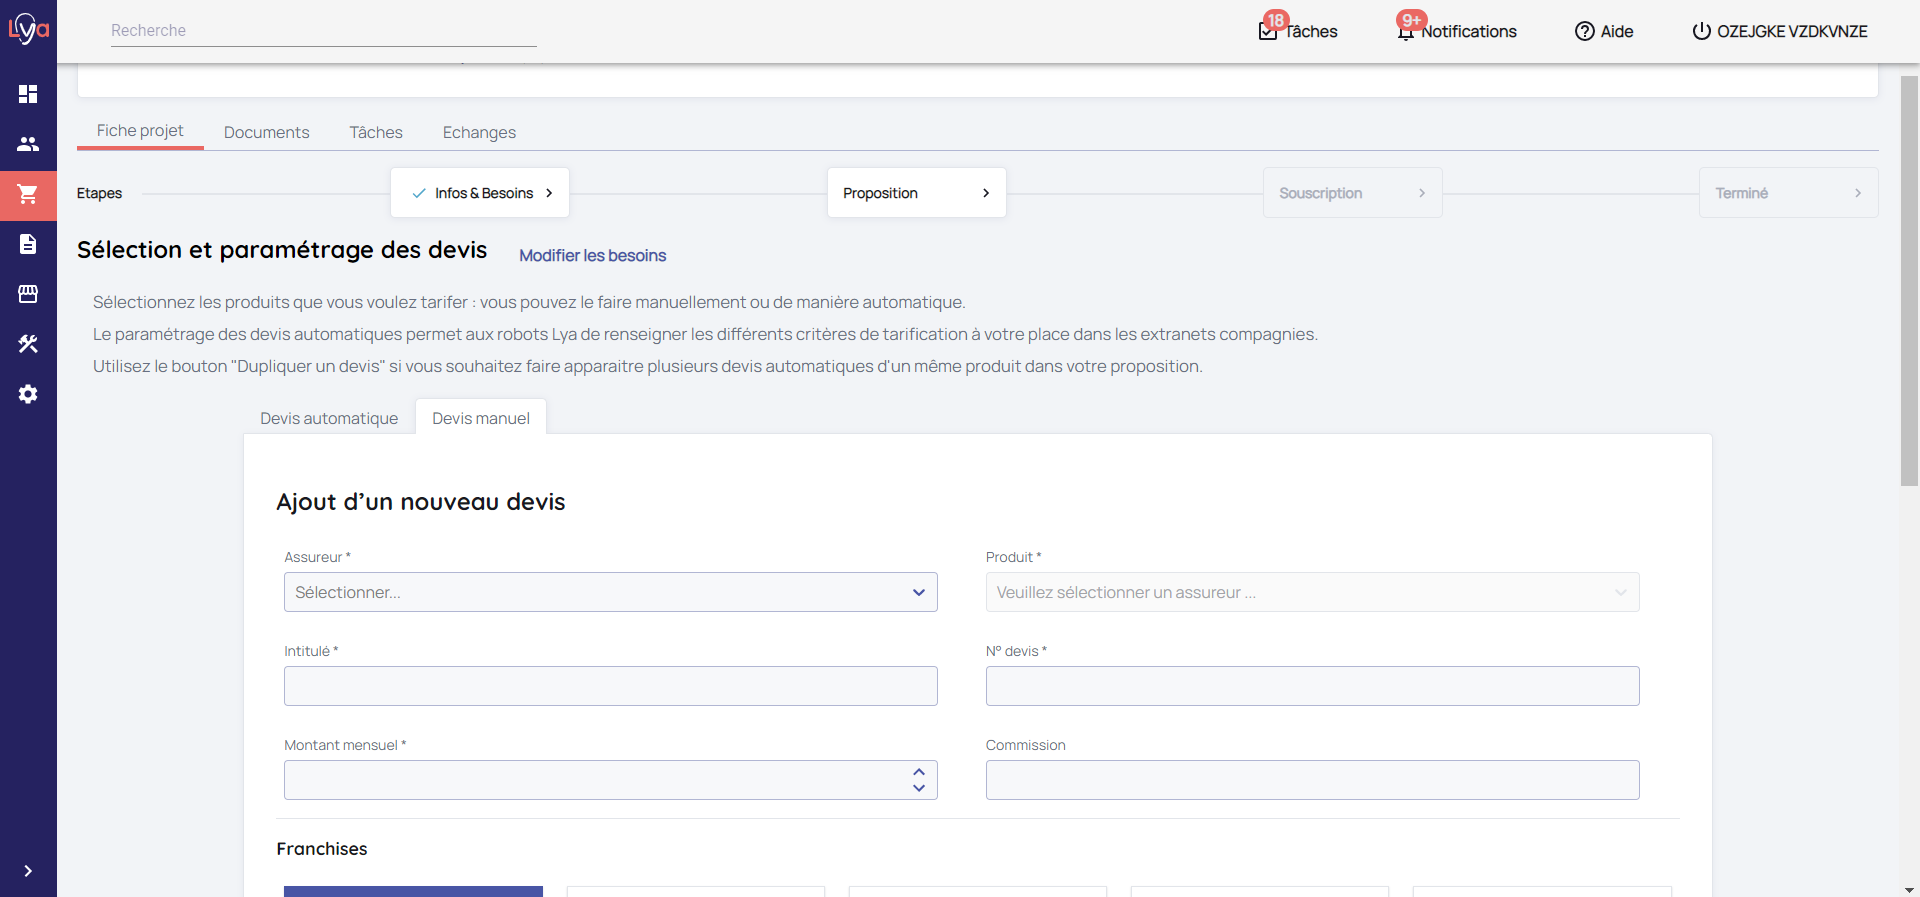Switch to the Documents tab
This screenshot has height=897, width=1920.
pyautogui.click(x=266, y=132)
